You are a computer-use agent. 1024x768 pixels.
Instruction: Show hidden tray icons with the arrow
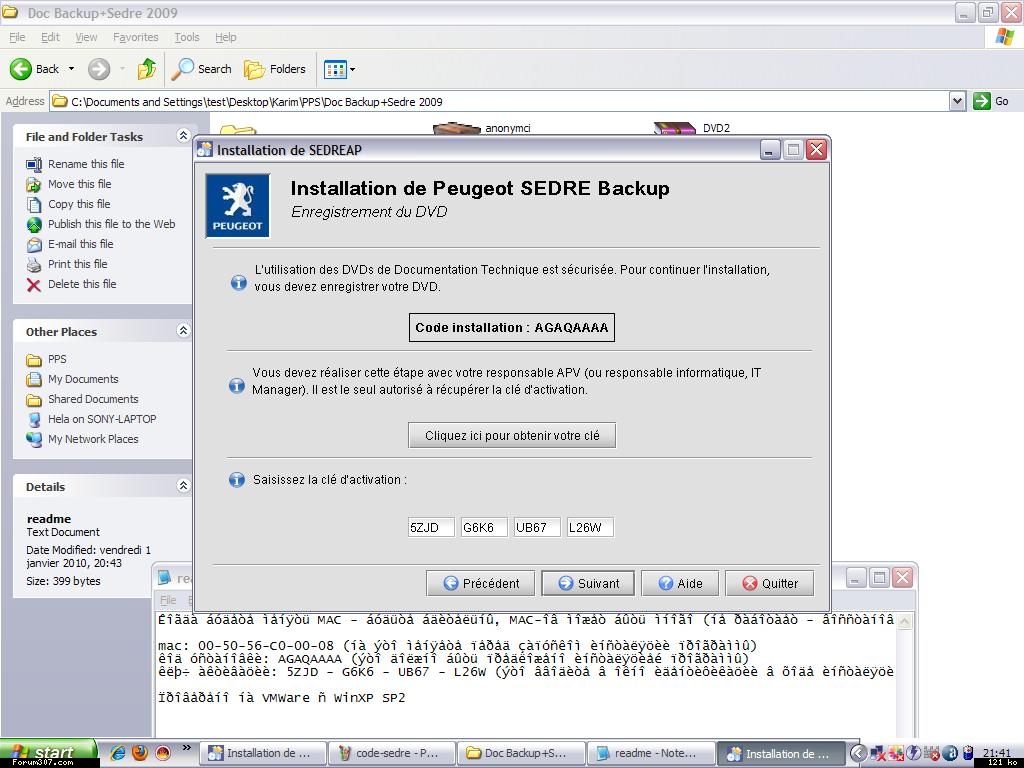(x=858, y=753)
